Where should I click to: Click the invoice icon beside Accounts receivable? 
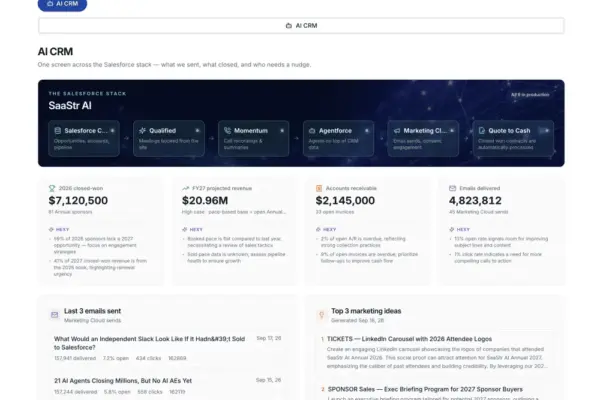pyautogui.click(x=319, y=188)
